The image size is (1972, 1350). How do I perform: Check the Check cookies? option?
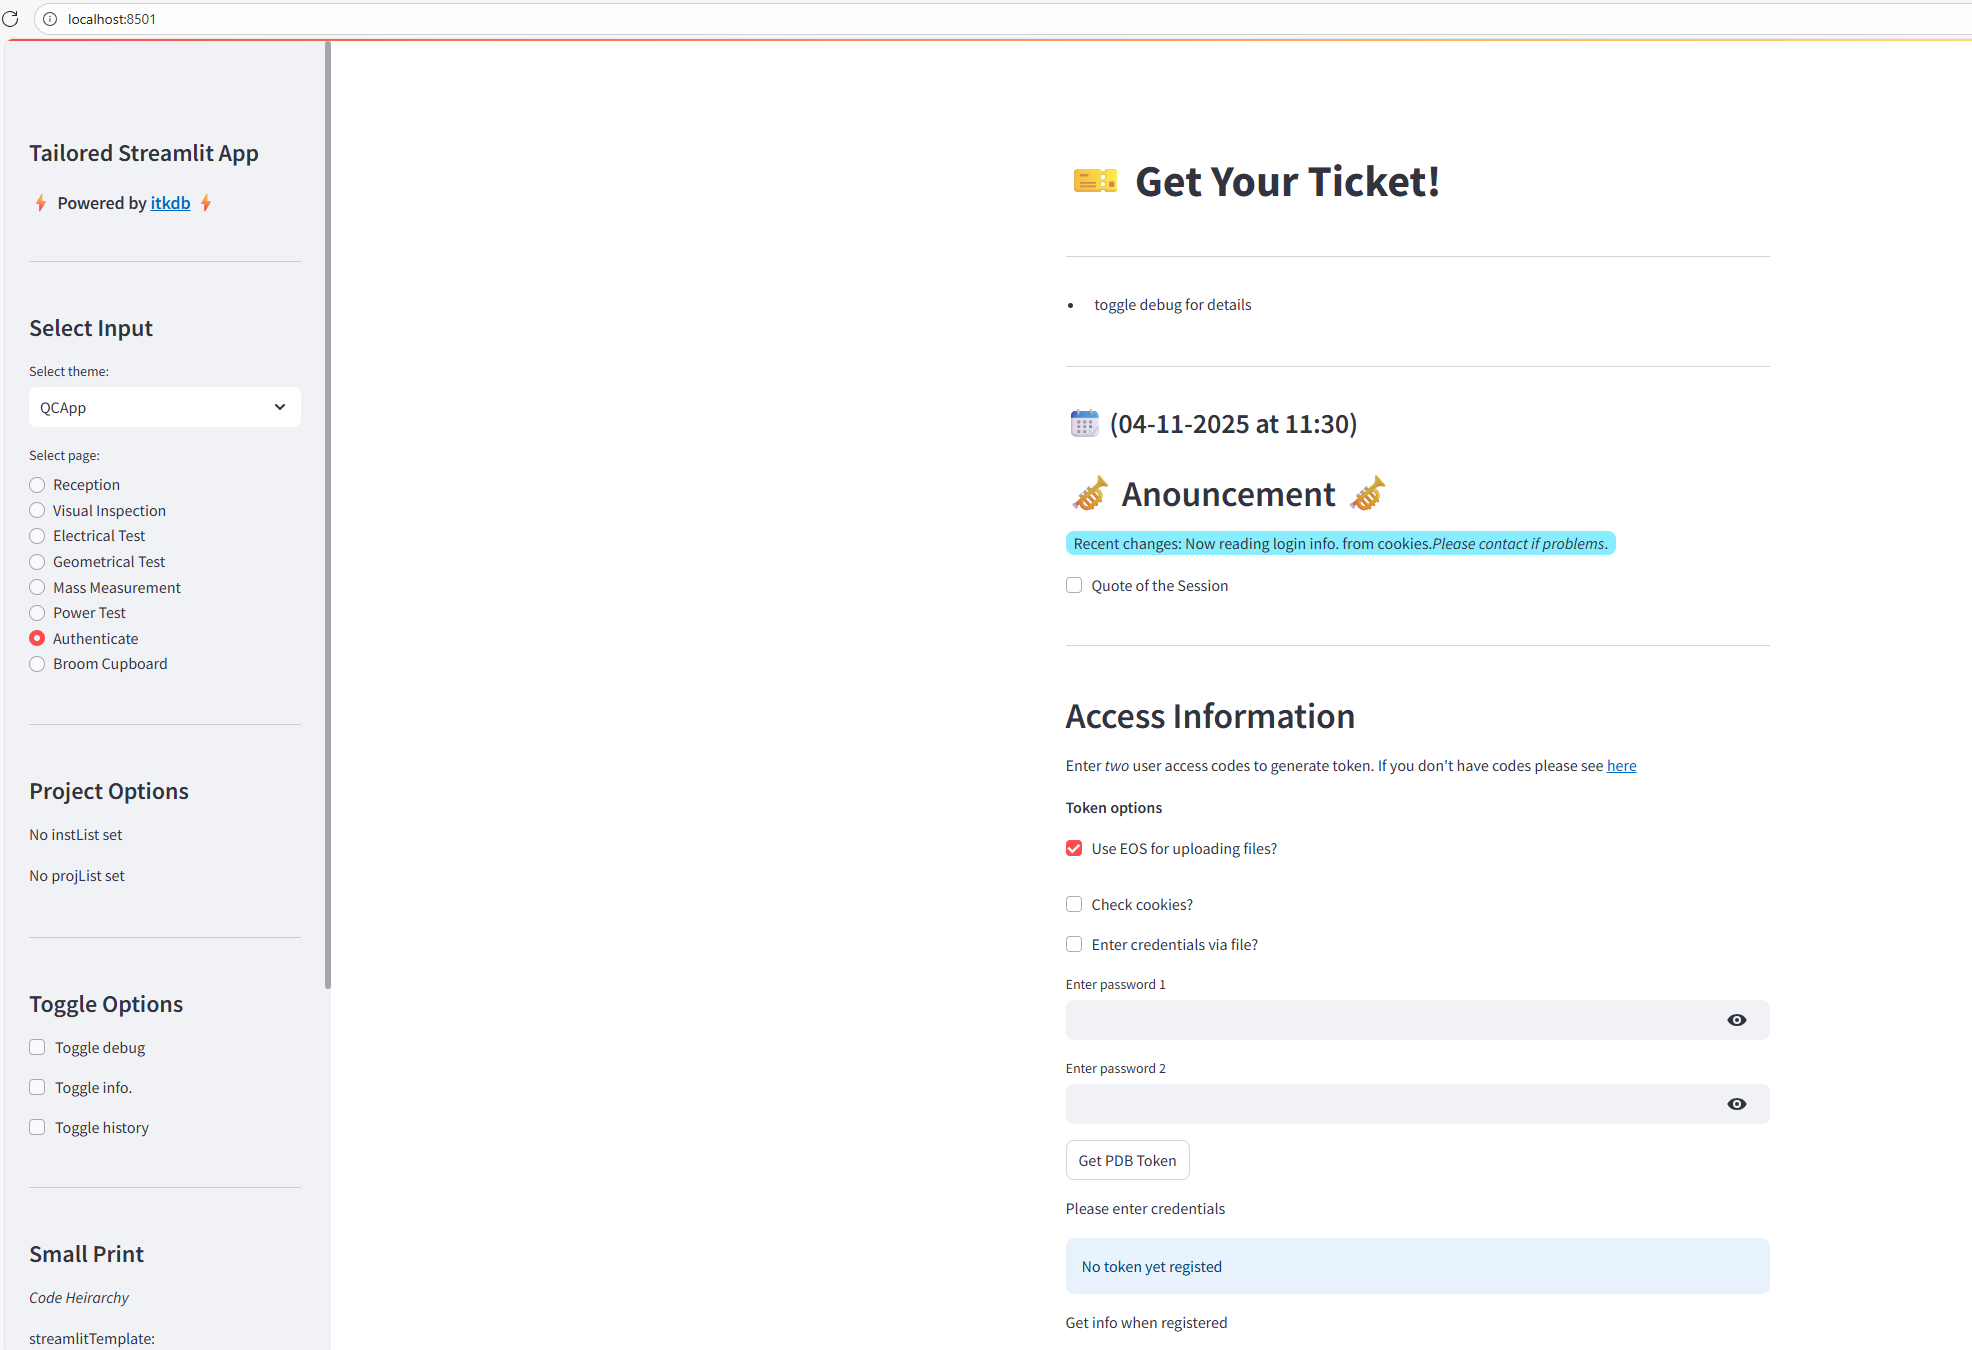[1073, 903]
